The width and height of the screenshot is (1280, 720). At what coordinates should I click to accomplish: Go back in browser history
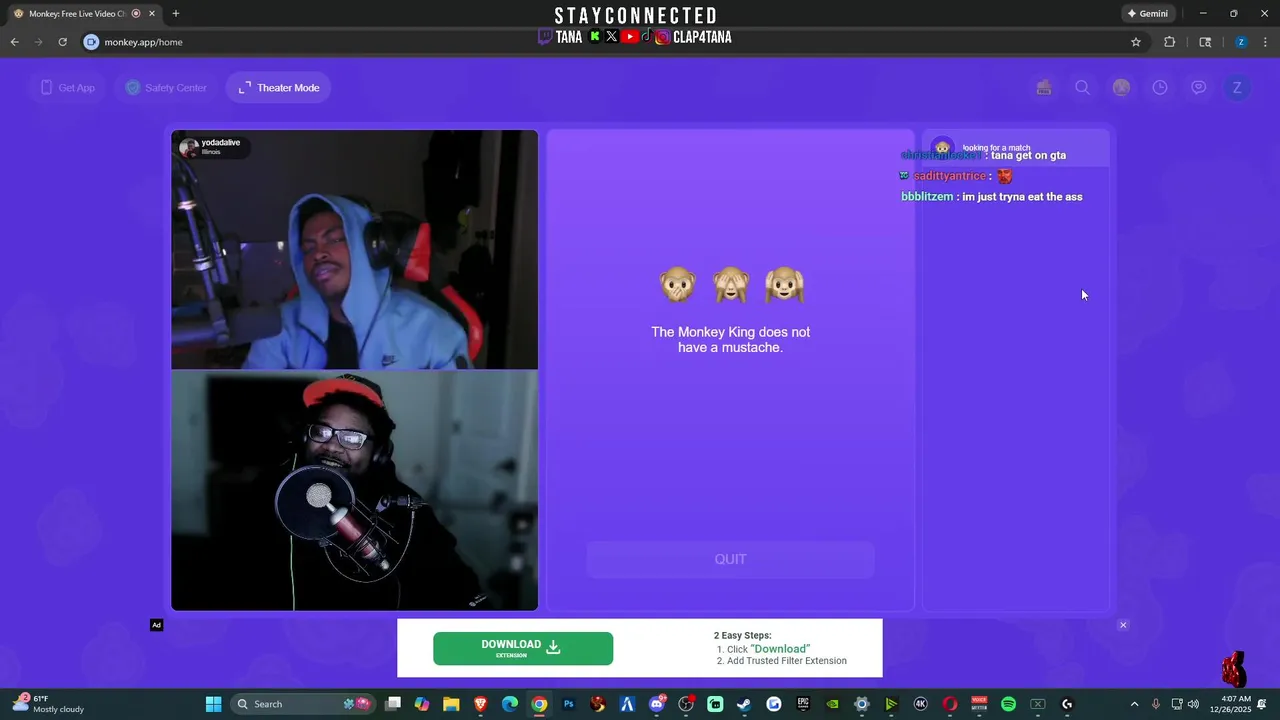[15, 42]
